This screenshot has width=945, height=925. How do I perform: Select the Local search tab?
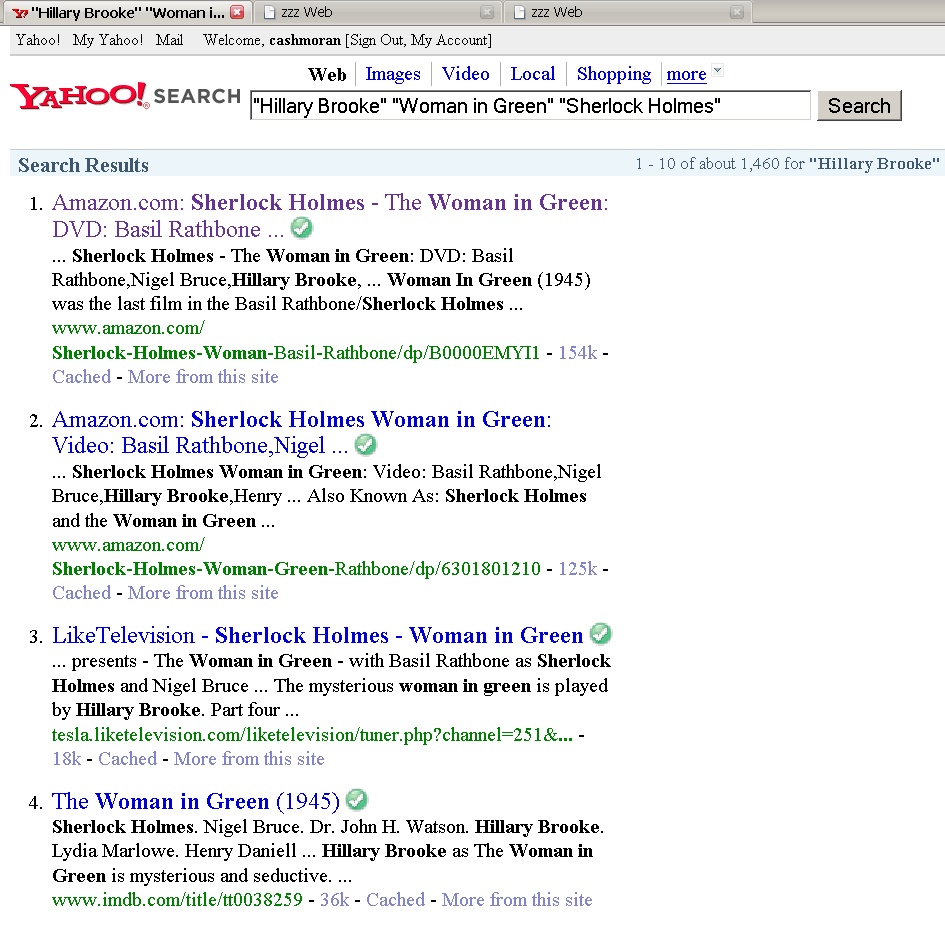[x=533, y=74]
